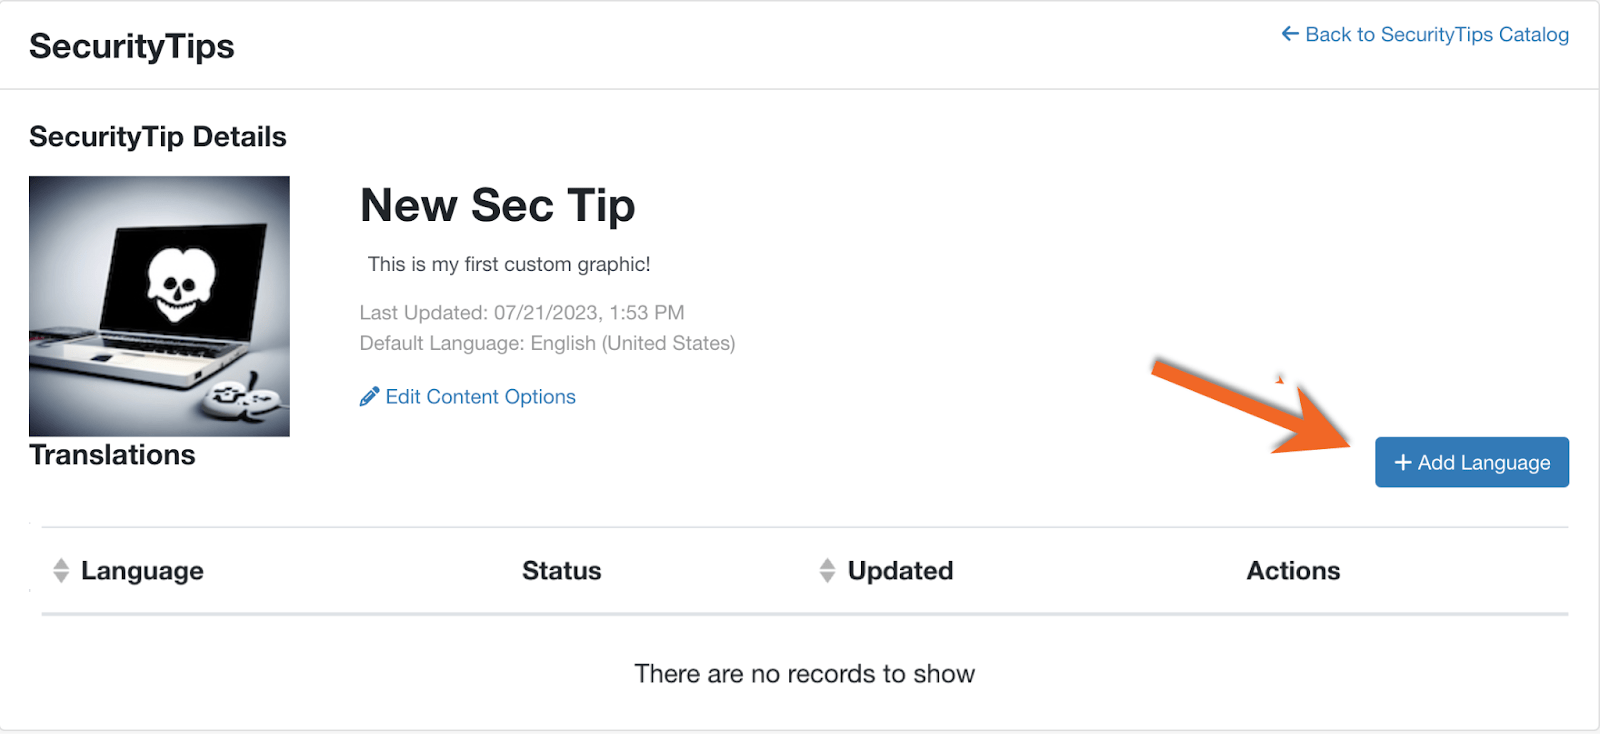Click the plus icon on the Add Language button
The height and width of the screenshot is (735, 1600).
pyautogui.click(x=1402, y=462)
